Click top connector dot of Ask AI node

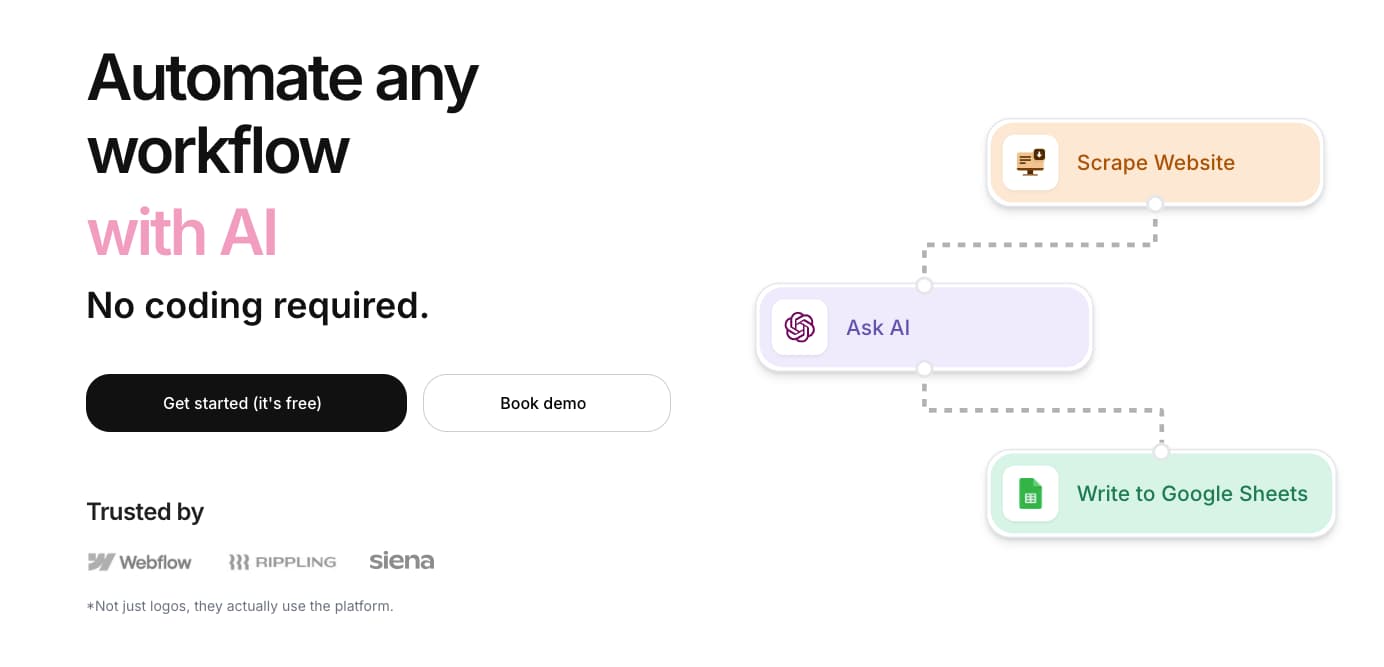924,286
